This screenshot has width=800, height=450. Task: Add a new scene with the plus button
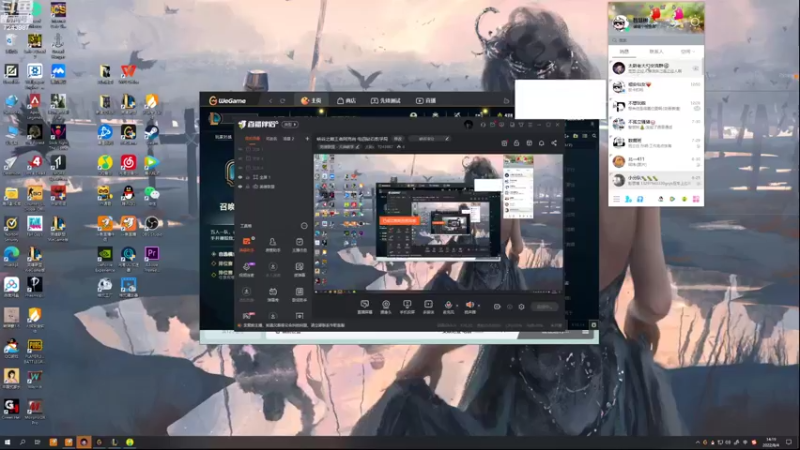click(x=307, y=138)
